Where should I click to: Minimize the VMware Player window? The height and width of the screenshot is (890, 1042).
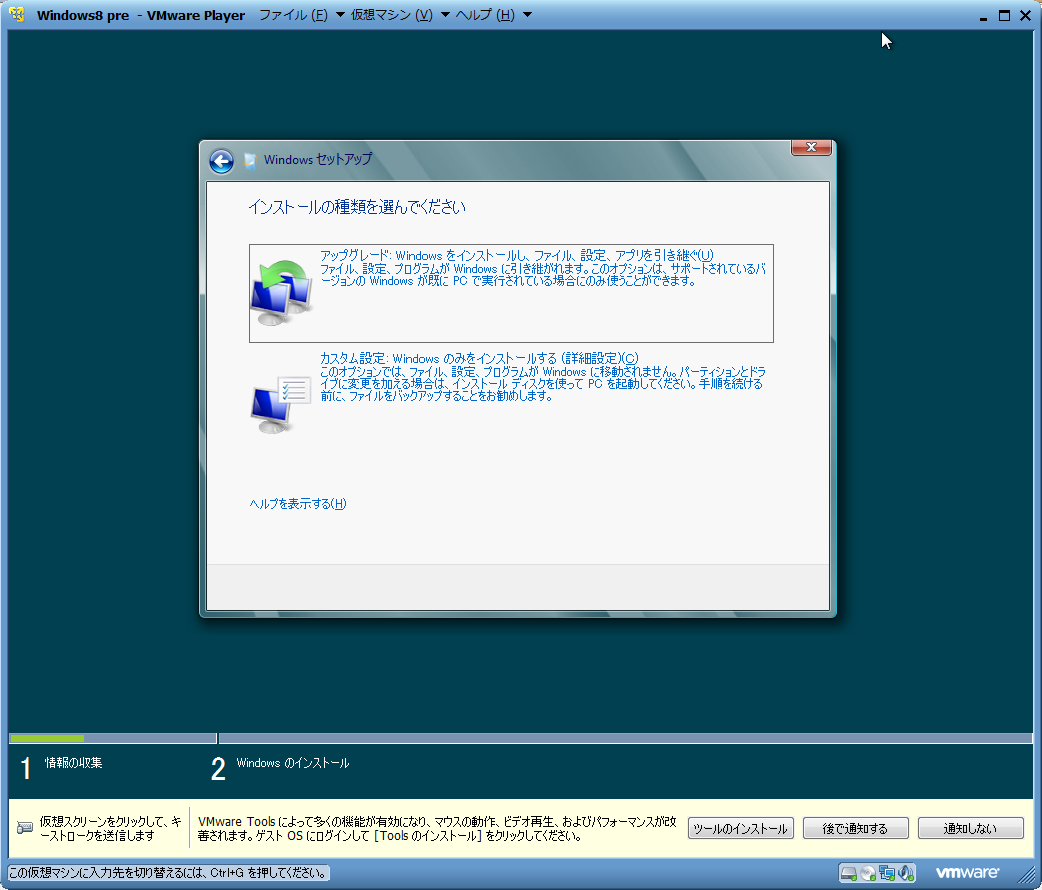click(x=983, y=17)
